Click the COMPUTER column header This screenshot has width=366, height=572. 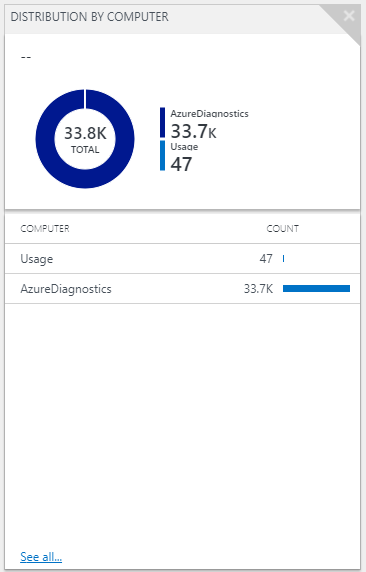pyautogui.click(x=45, y=229)
